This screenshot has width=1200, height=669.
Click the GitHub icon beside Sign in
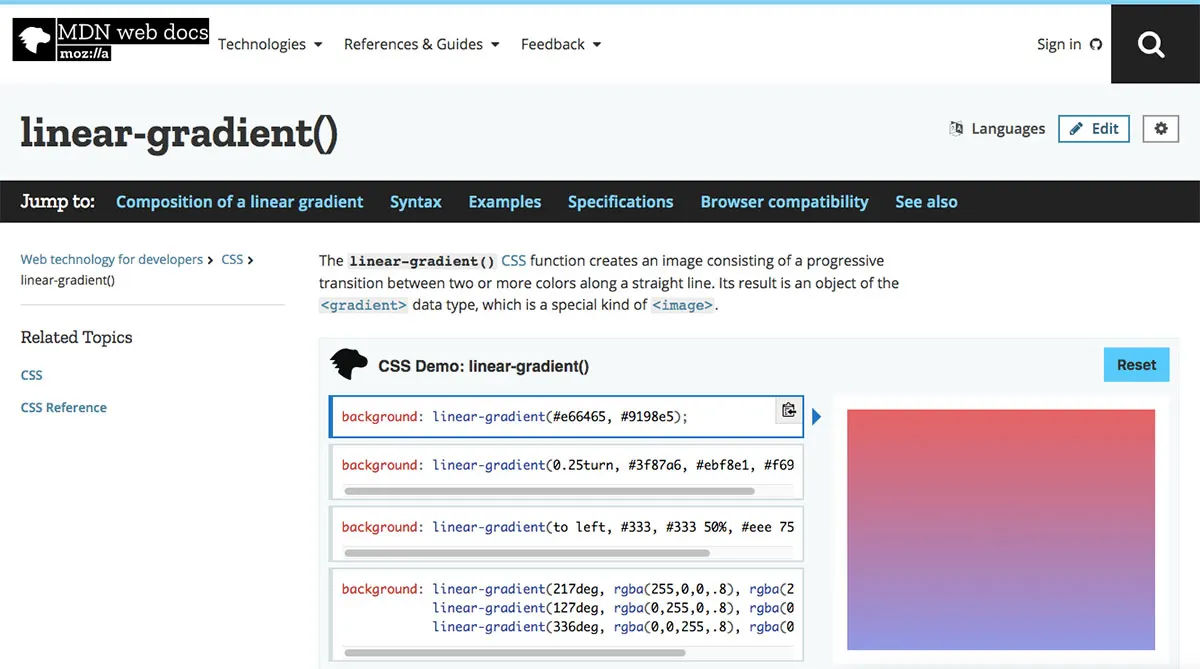pos(1096,44)
